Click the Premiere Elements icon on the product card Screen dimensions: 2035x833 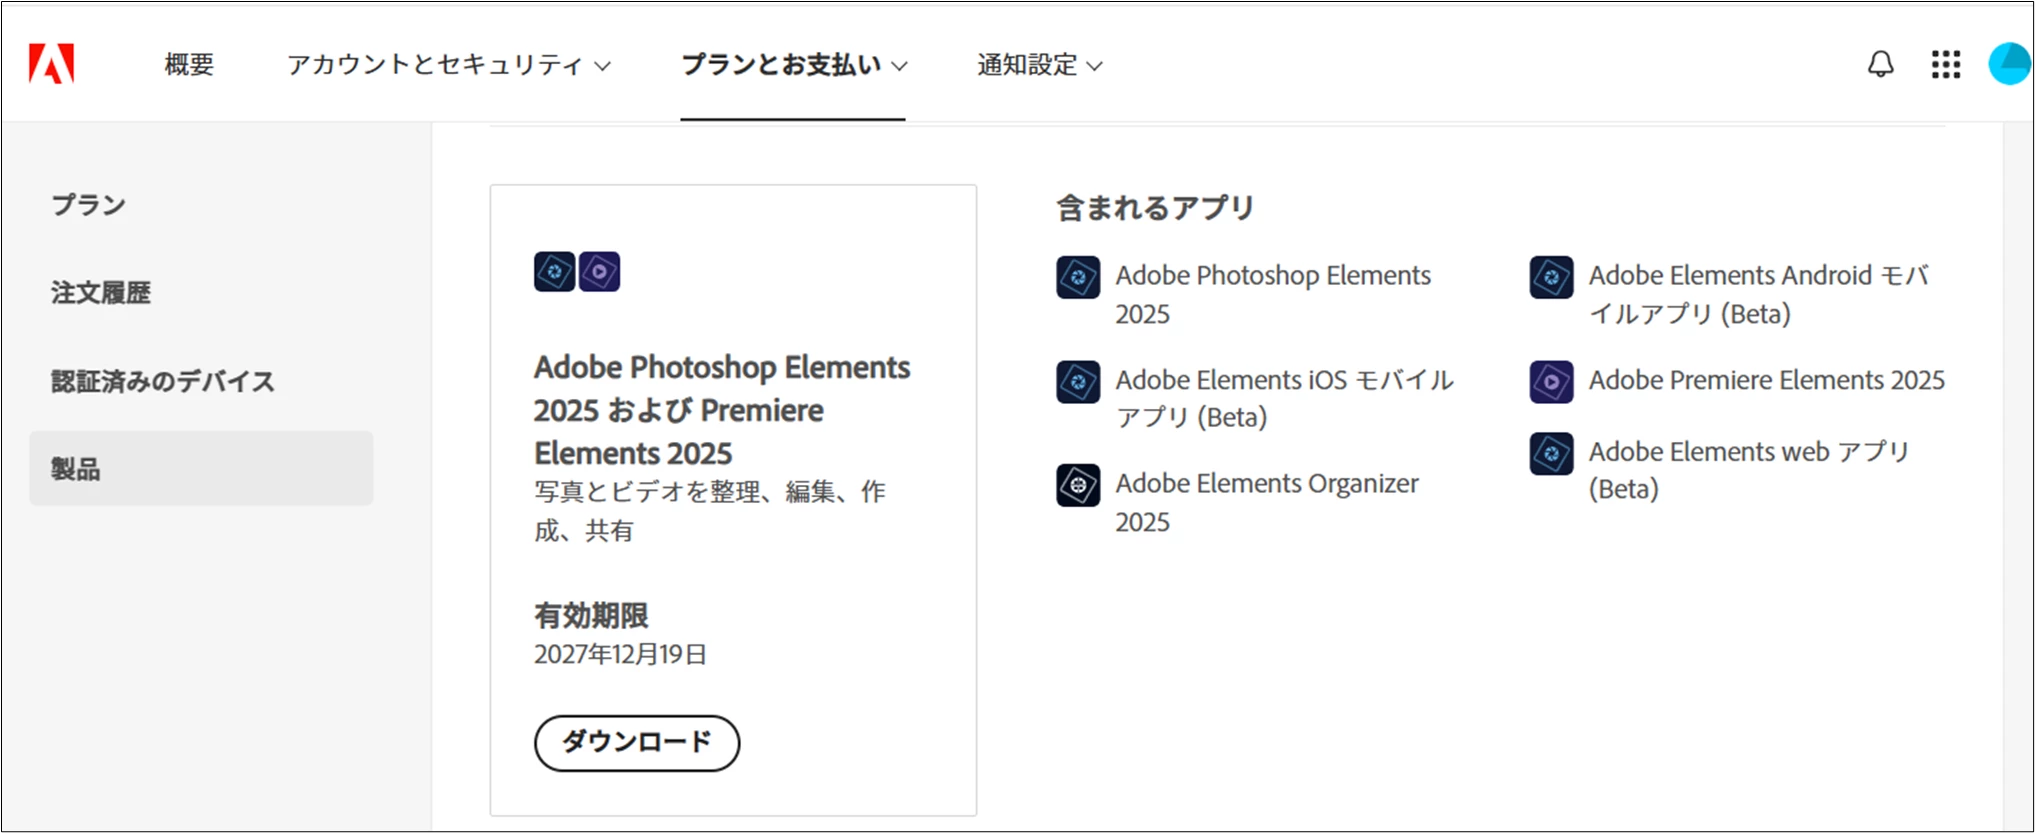pos(599,272)
